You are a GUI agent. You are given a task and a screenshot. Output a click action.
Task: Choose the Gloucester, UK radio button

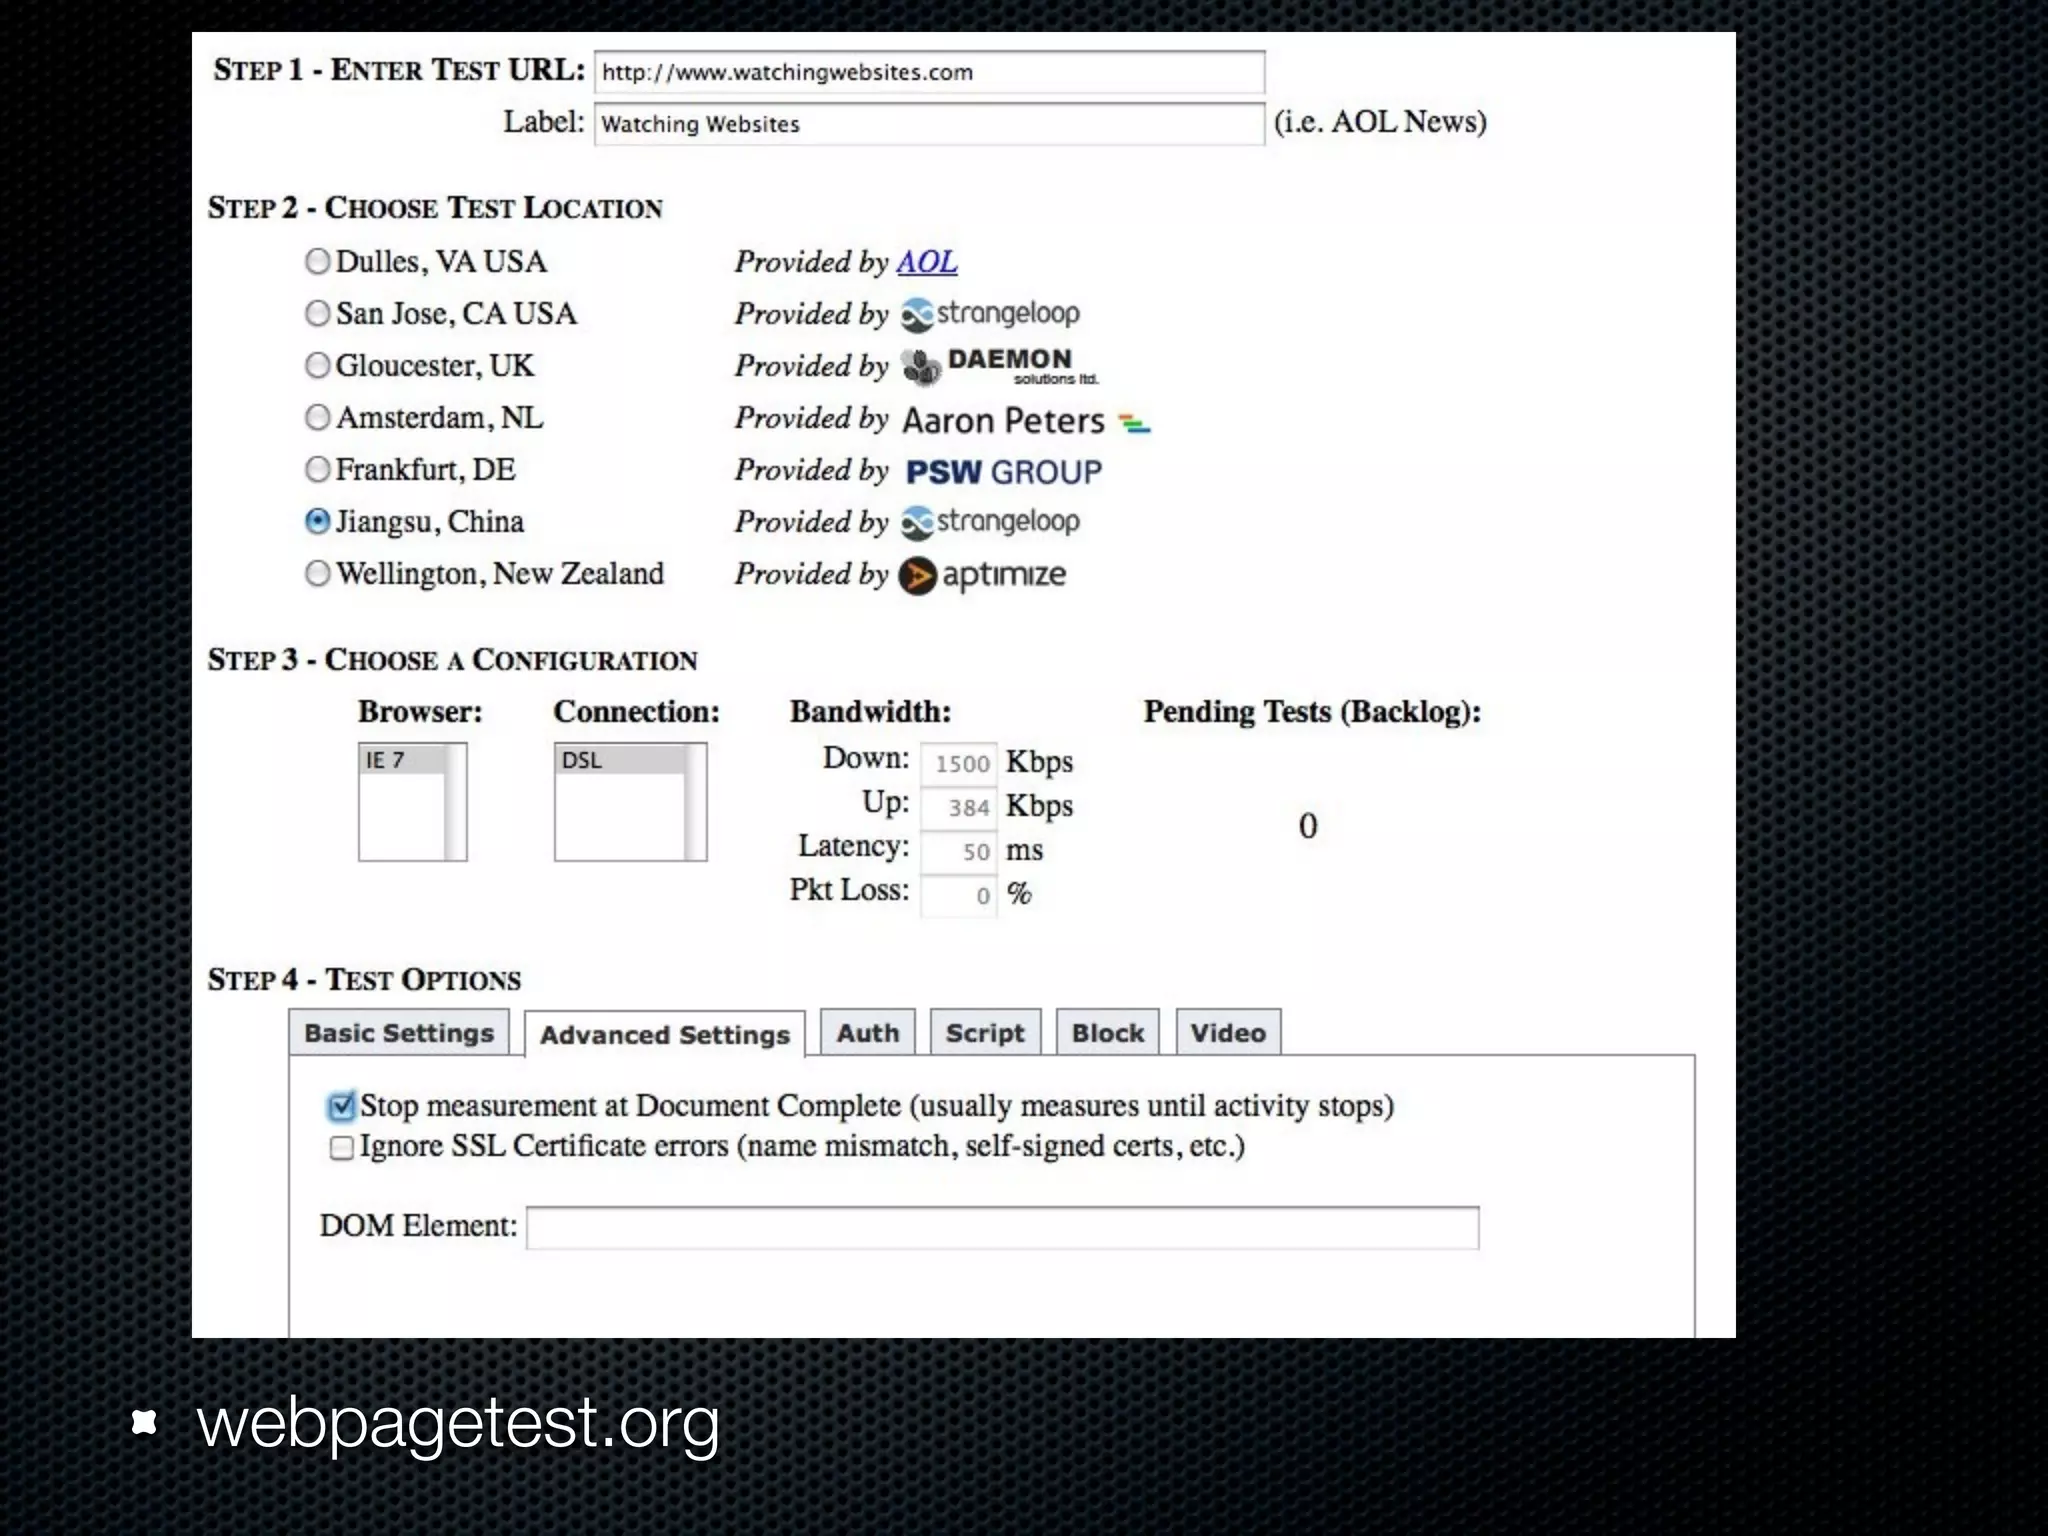(317, 365)
